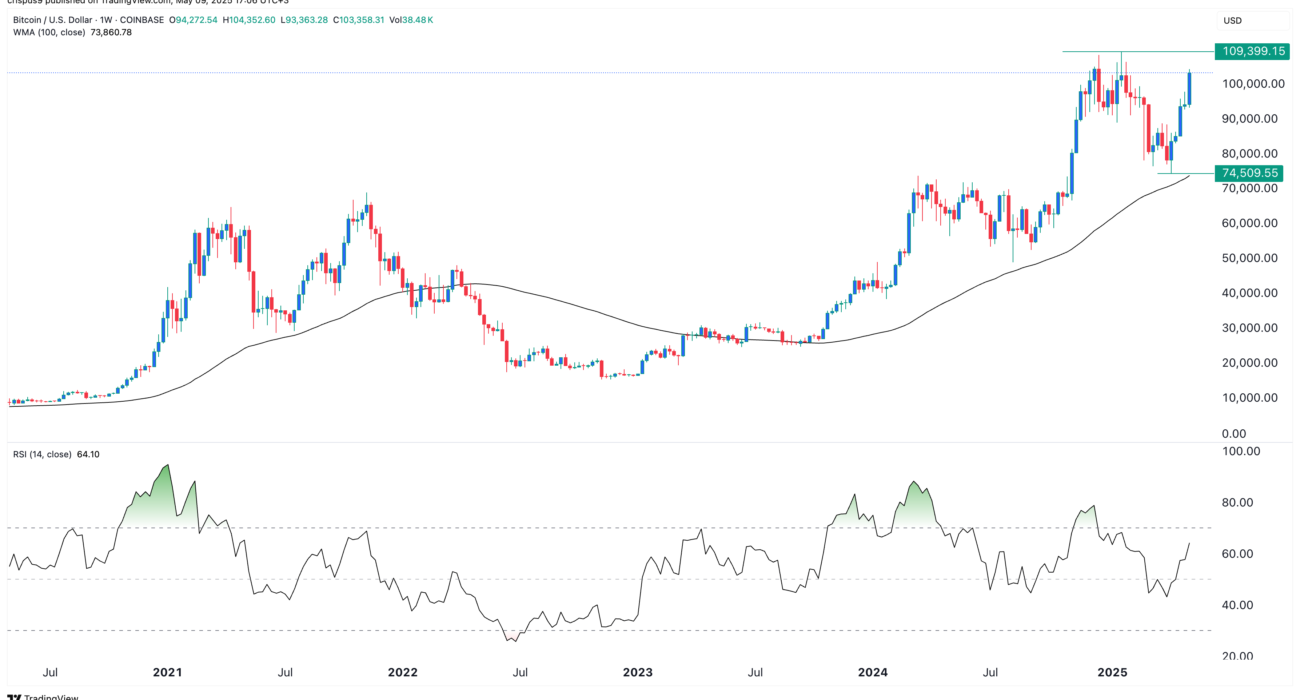
Task: Open the RSI (14, close) indicator legend
Action: (x=41, y=454)
